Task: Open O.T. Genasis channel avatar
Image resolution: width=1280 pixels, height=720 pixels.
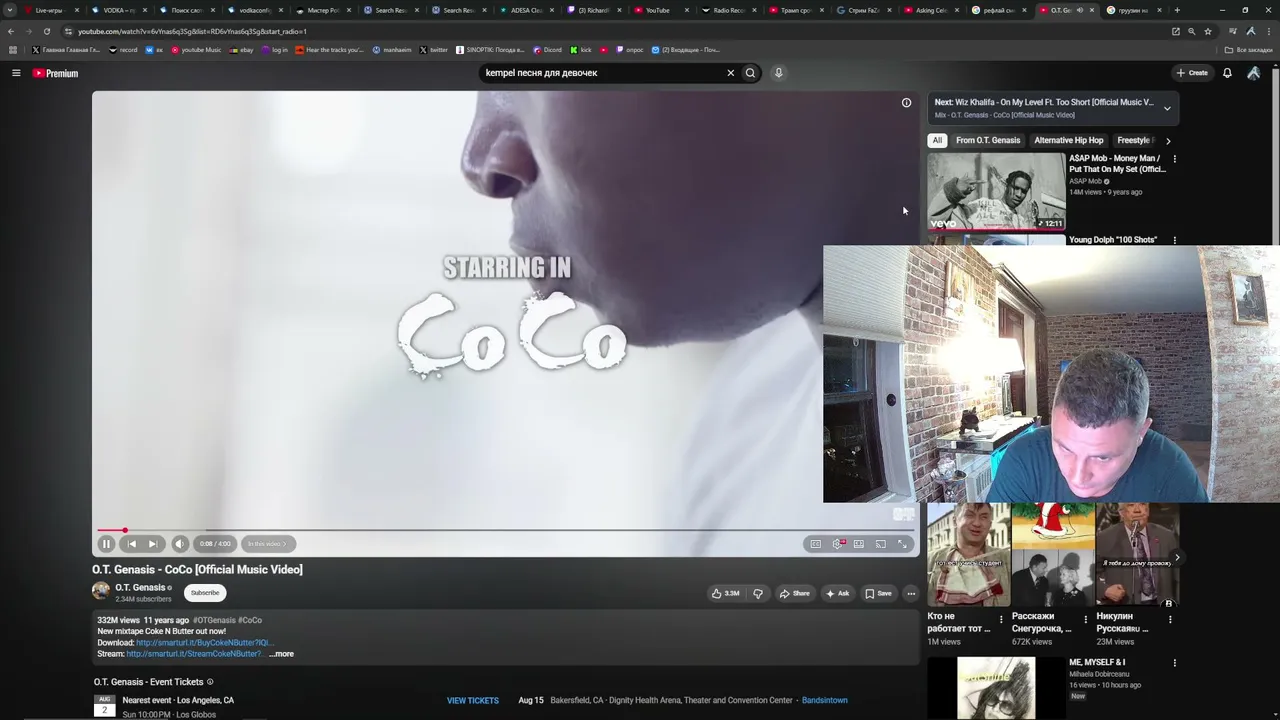Action: coord(101,591)
